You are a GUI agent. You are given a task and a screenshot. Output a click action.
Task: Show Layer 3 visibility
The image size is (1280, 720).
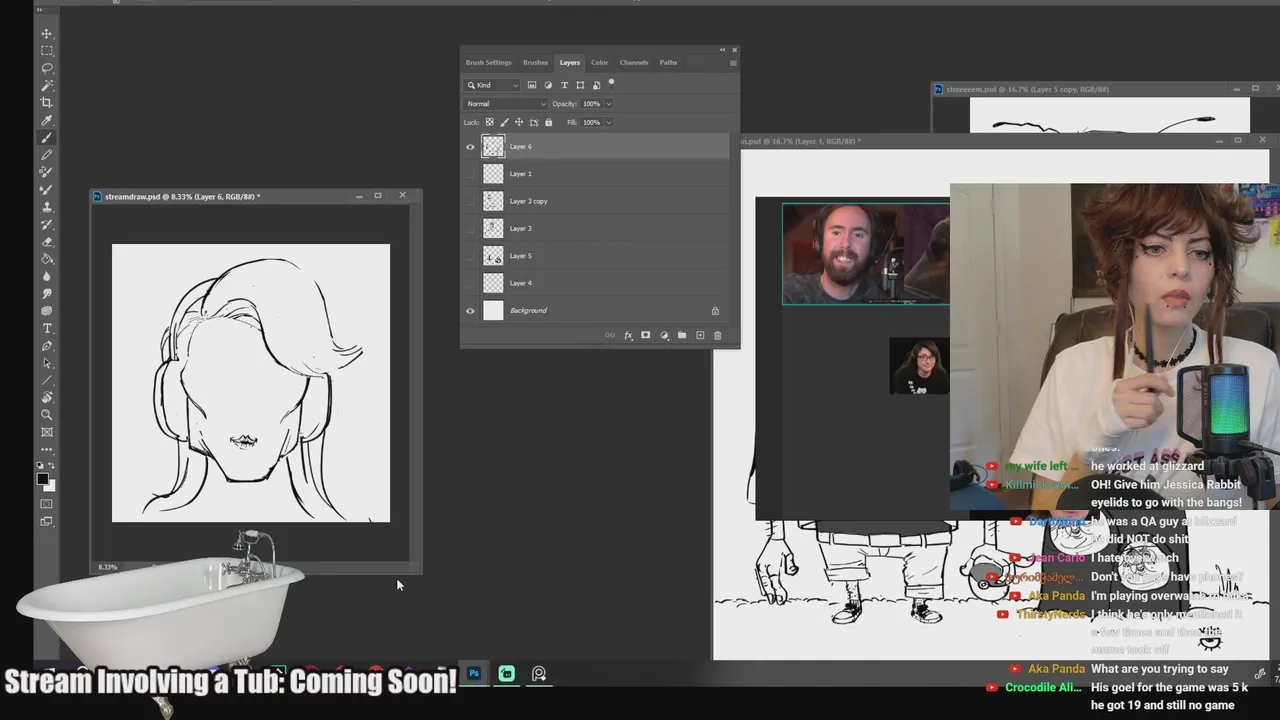point(470,229)
